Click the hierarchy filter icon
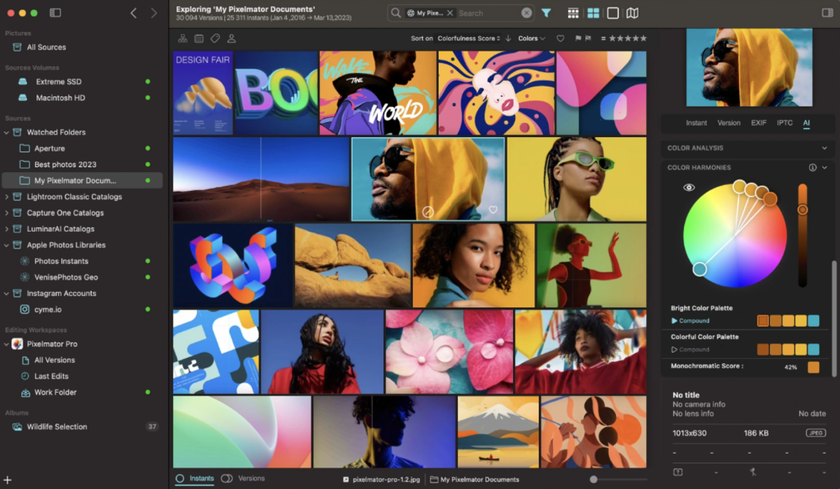Screen dimensions: 840x489 point(183,39)
